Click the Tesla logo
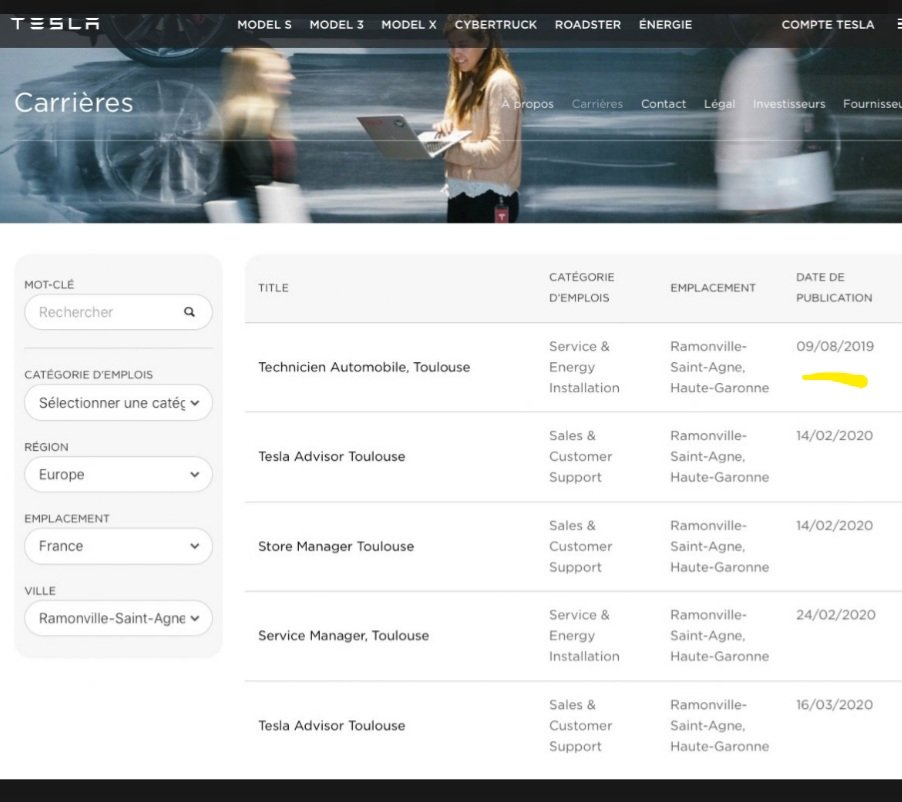The width and height of the screenshot is (902, 802). (x=55, y=24)
